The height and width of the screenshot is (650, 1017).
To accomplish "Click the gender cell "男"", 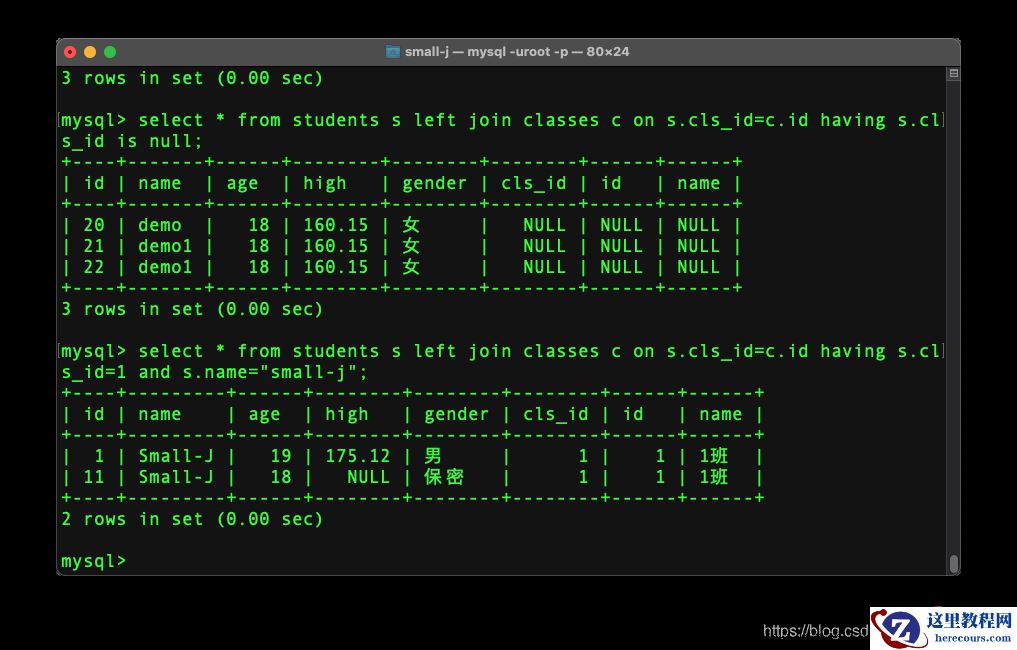I will [x=433, y=456].
